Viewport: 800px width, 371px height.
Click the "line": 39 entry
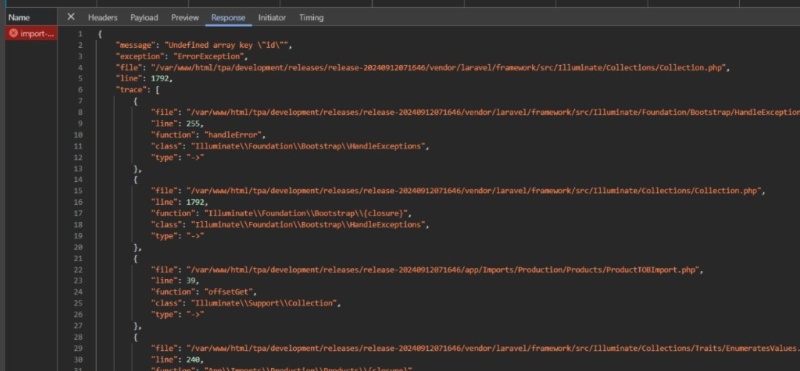[175, 281]
